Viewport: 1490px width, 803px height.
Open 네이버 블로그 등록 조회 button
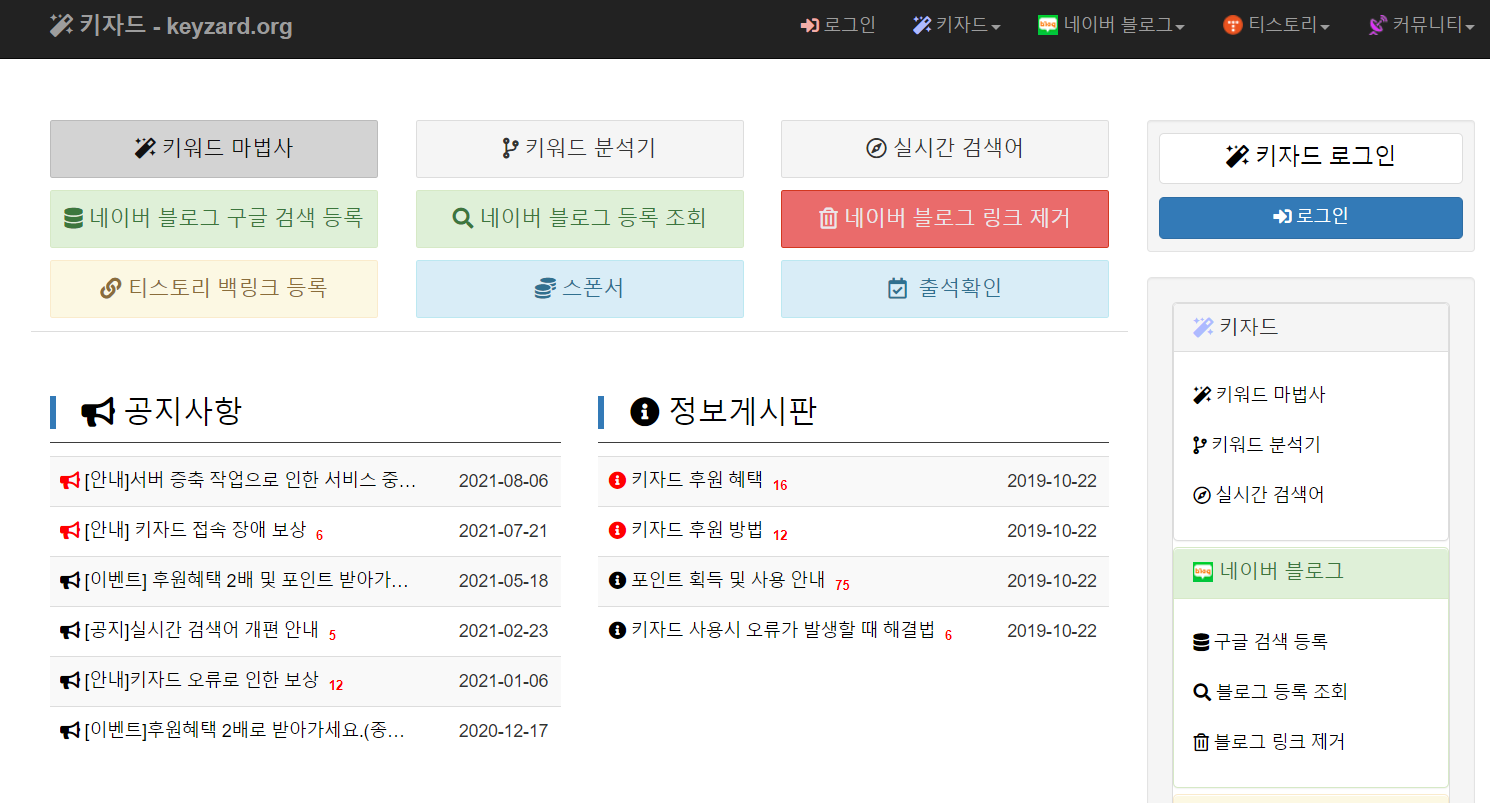pyautogui.click(x=580, y=218)
